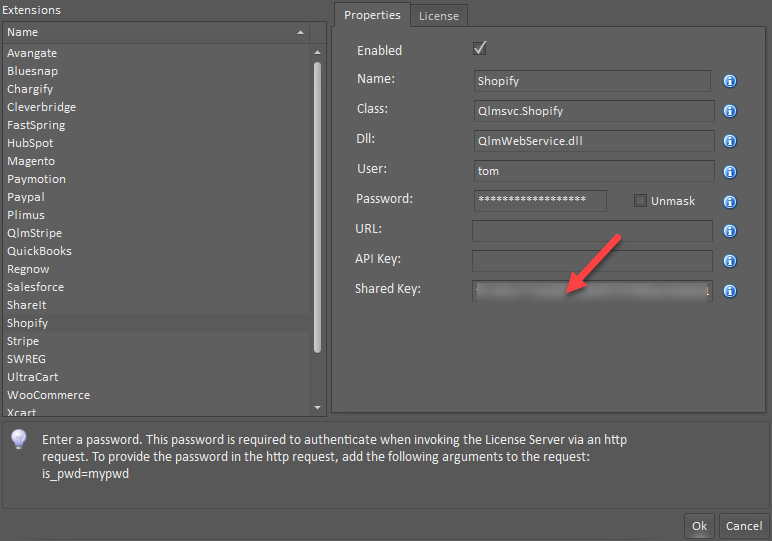Viewport: 772px width, 541px height.
Task: Click the info icon beside the User field
Action: (730, 172)
